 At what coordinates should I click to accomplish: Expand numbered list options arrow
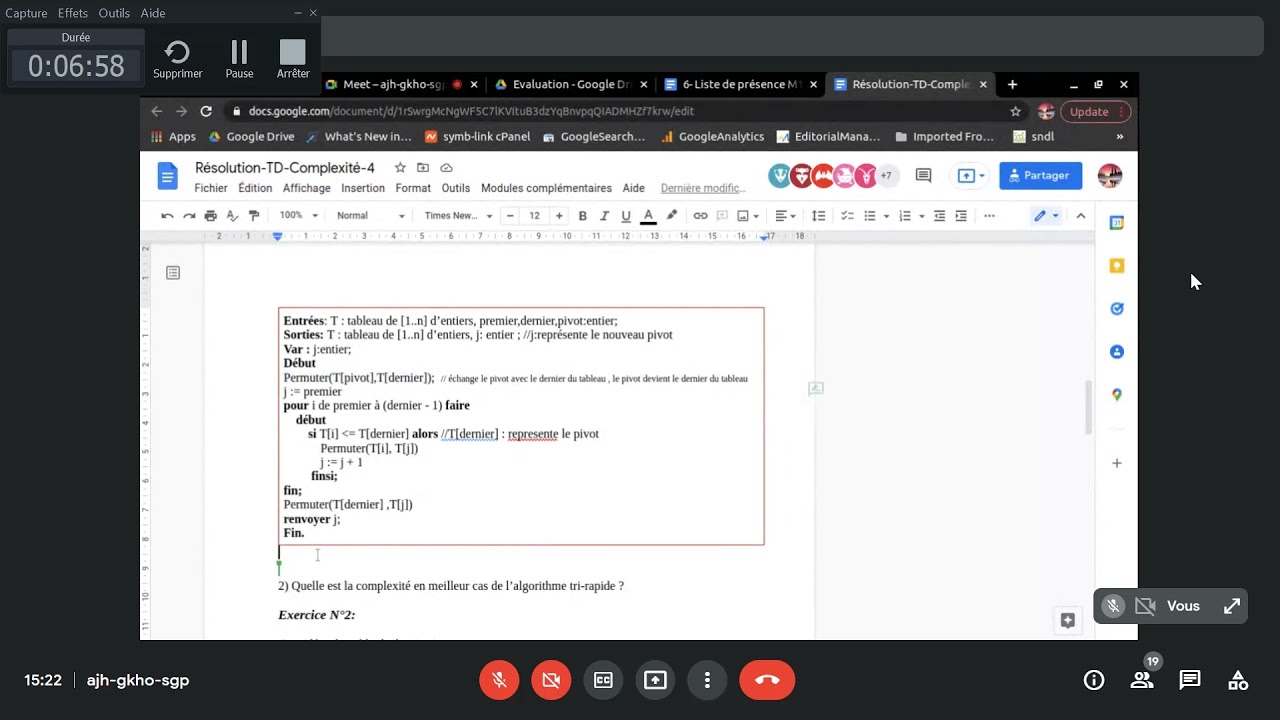[921, 216]
